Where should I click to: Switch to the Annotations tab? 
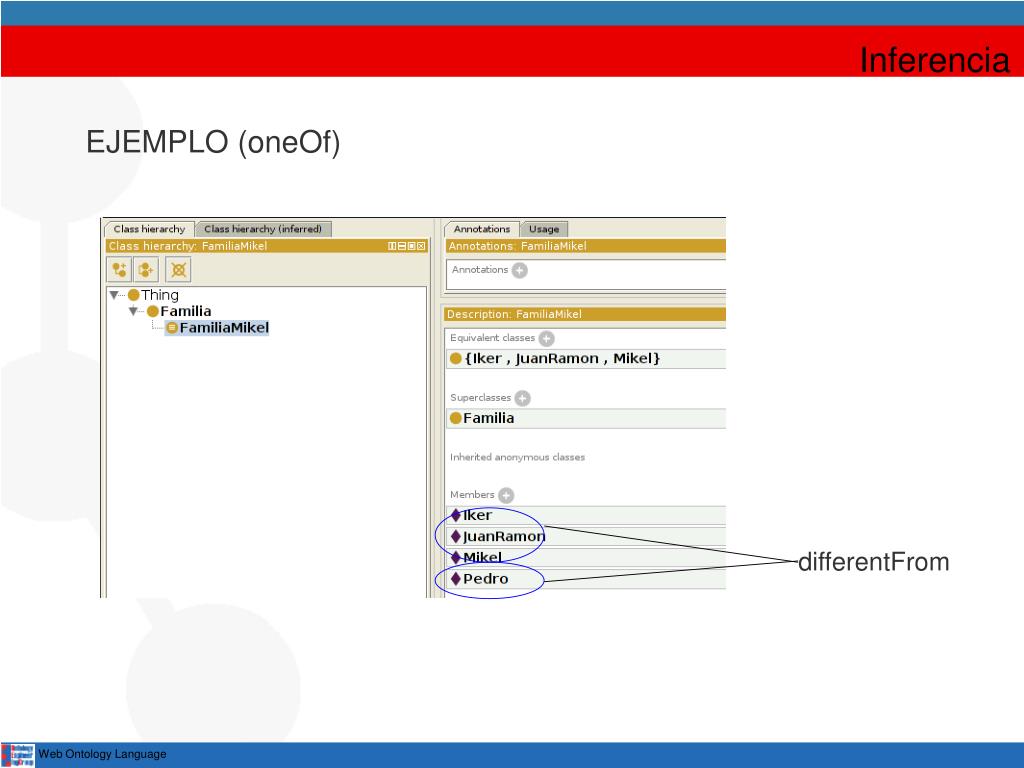coord(482,229)
